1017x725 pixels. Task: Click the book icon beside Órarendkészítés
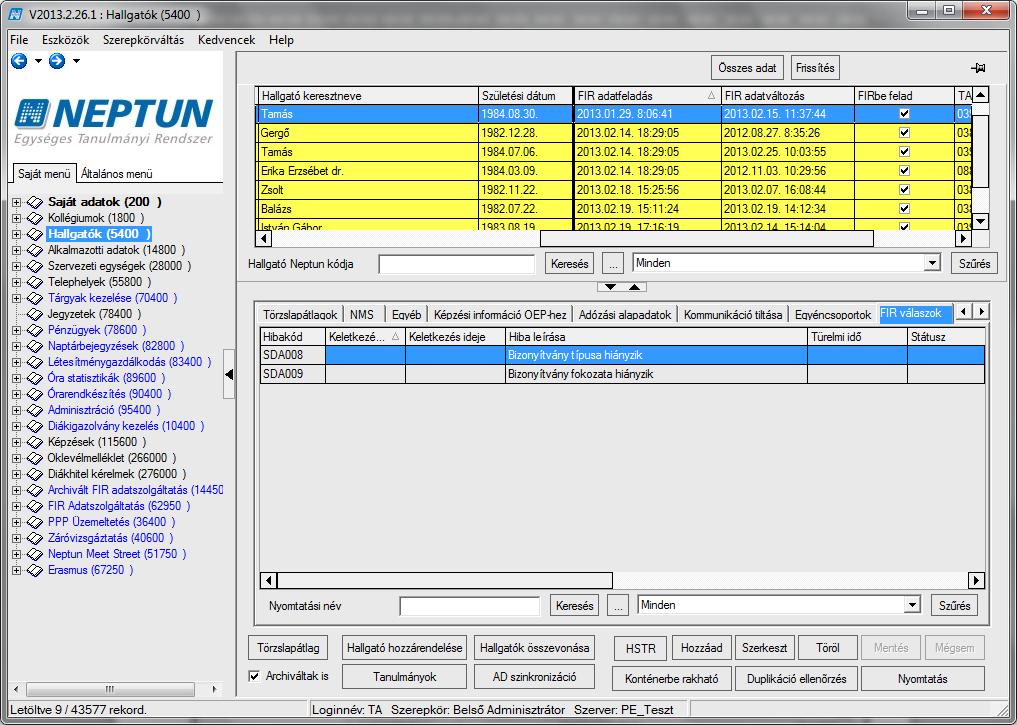point(35,394)
